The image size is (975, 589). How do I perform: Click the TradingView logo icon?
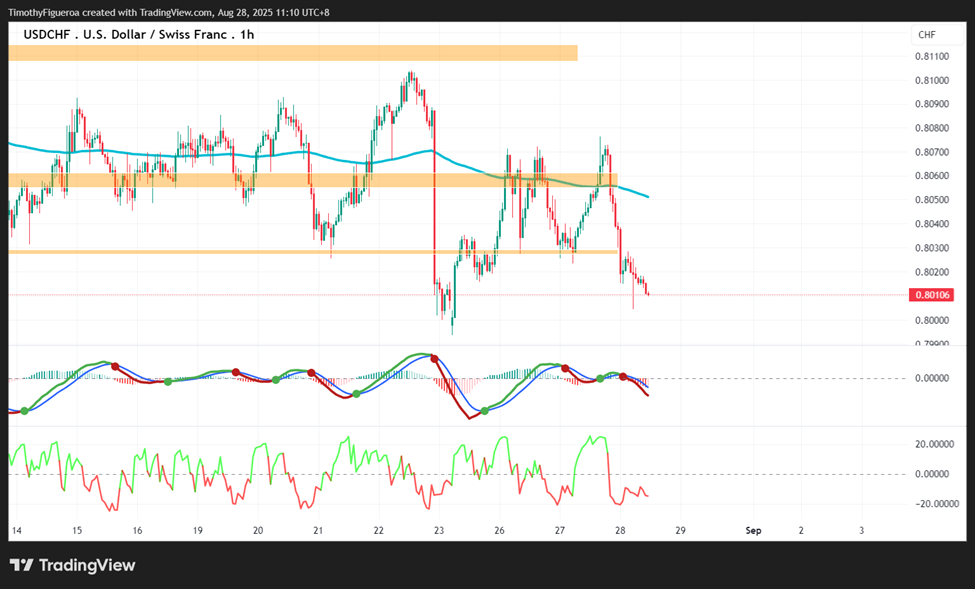(x=21, y=565)
